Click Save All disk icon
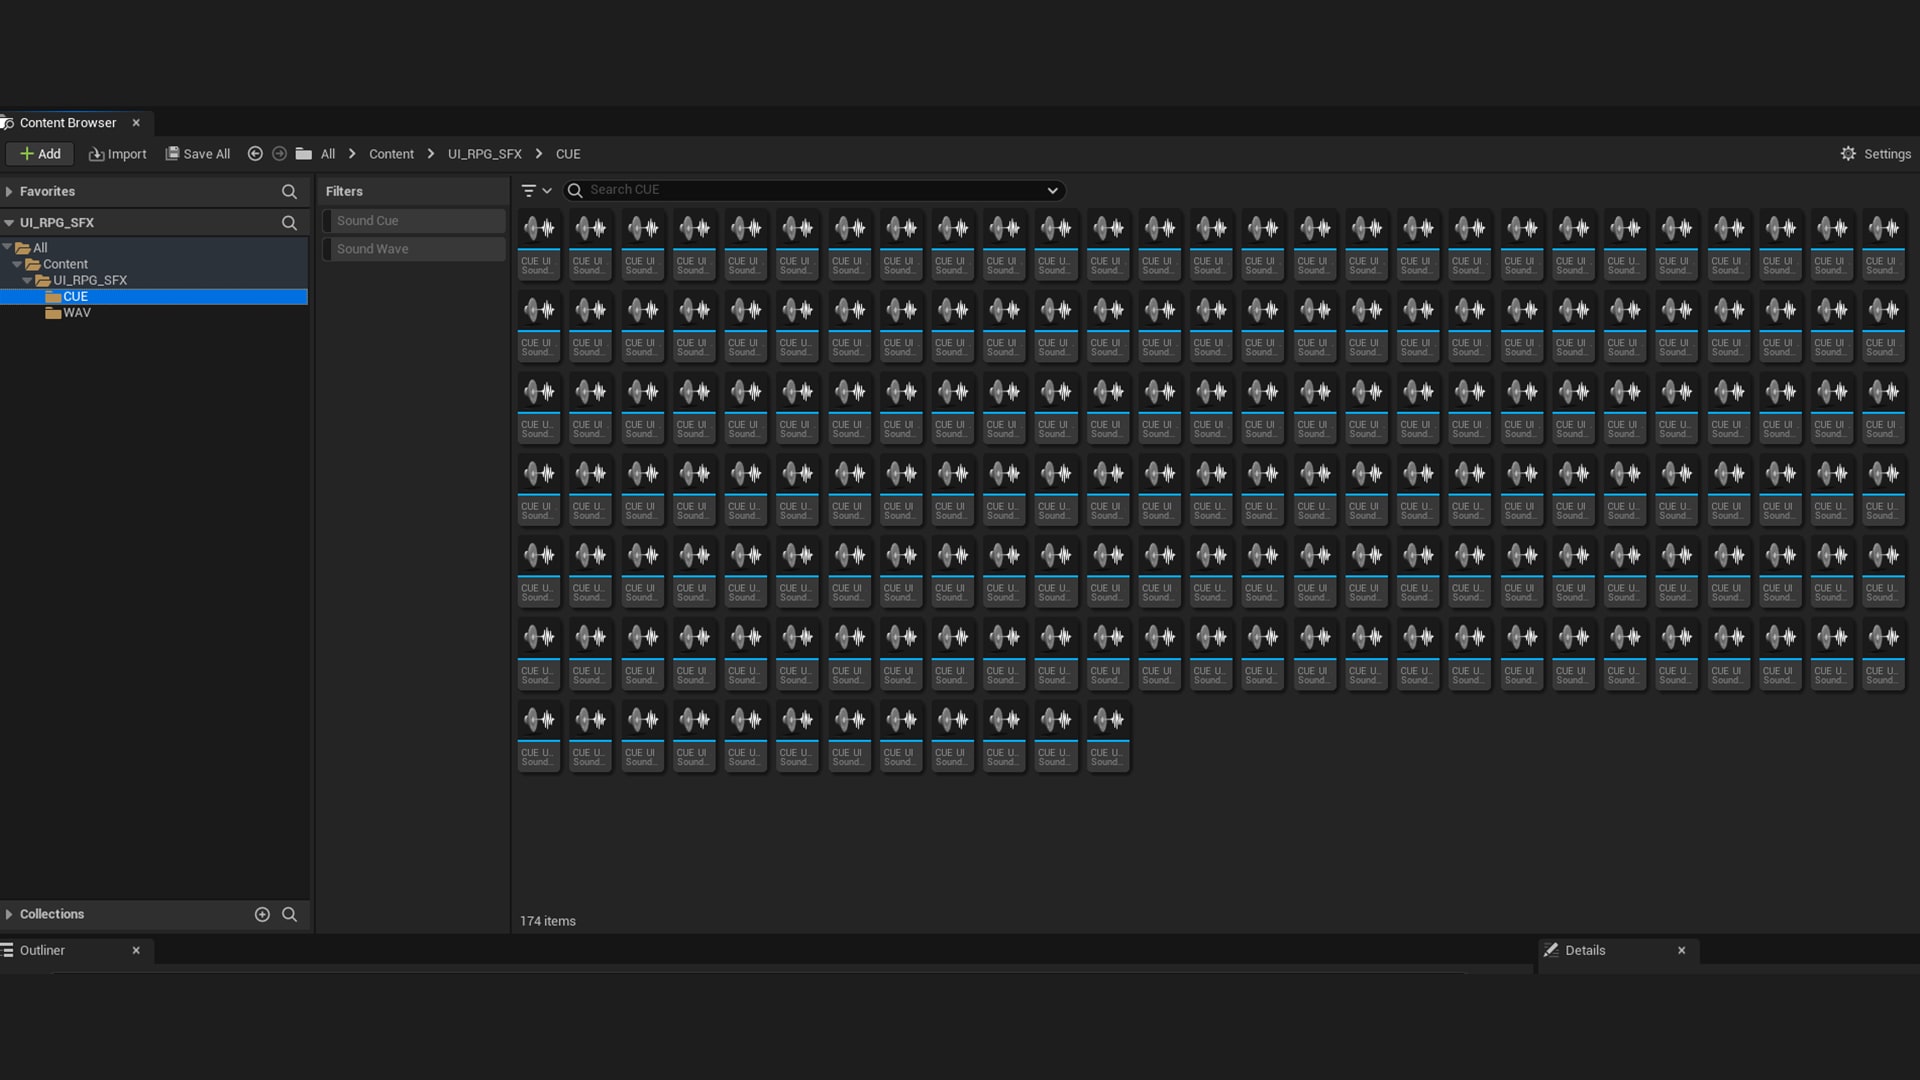This screenshot has height=1080, width=1920. coord(197,154)
